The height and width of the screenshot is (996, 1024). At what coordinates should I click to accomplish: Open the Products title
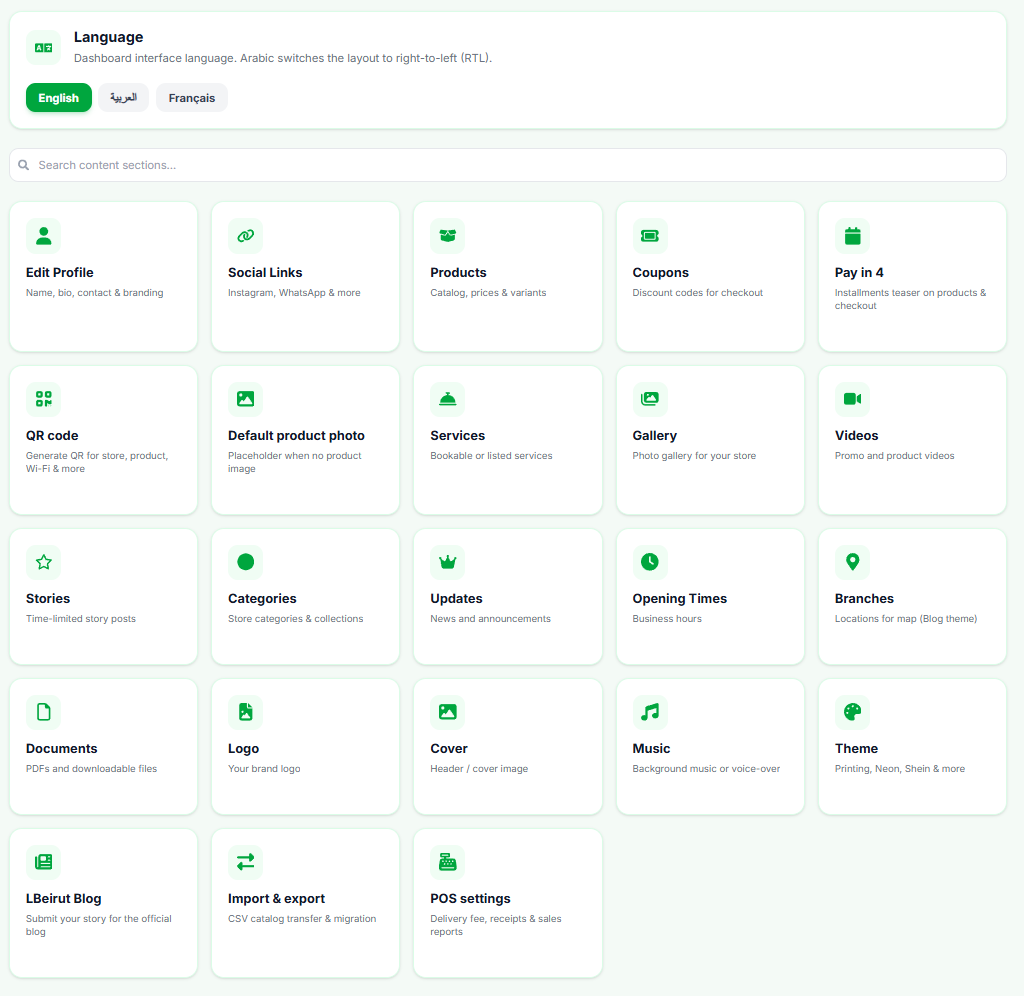point(458,272)
